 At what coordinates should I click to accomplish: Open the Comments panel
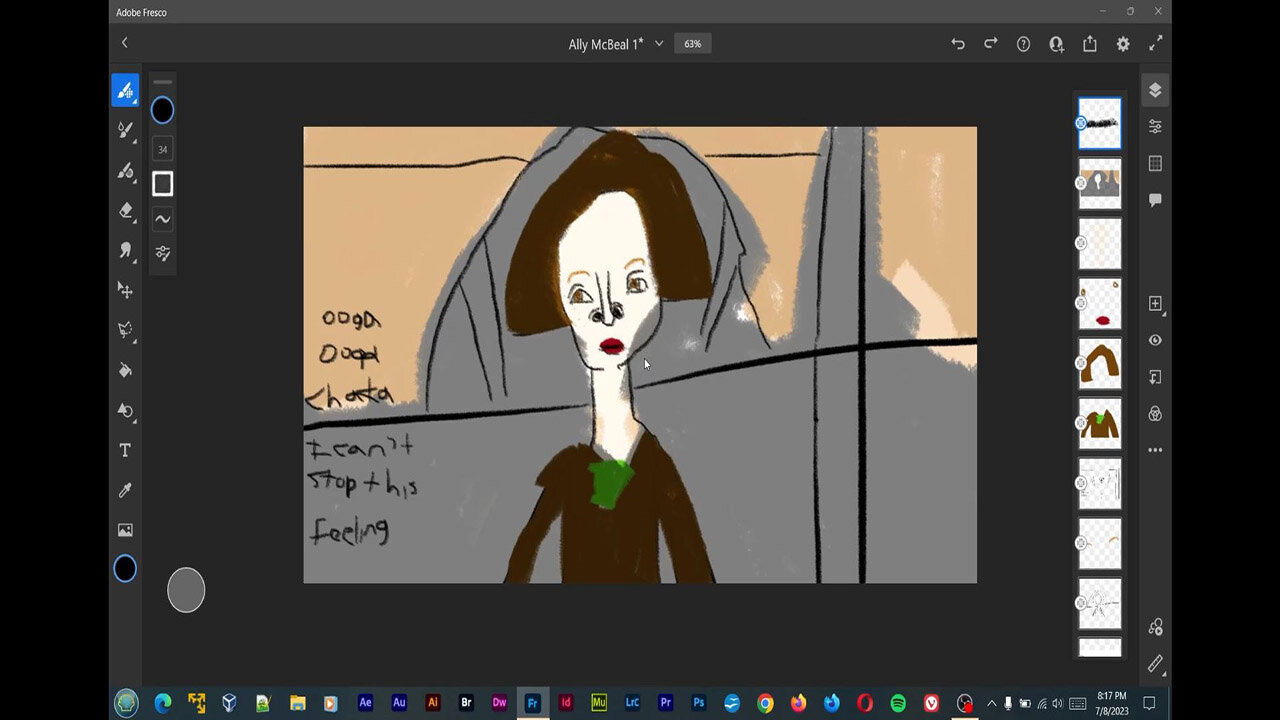[x=1155, y=200]
